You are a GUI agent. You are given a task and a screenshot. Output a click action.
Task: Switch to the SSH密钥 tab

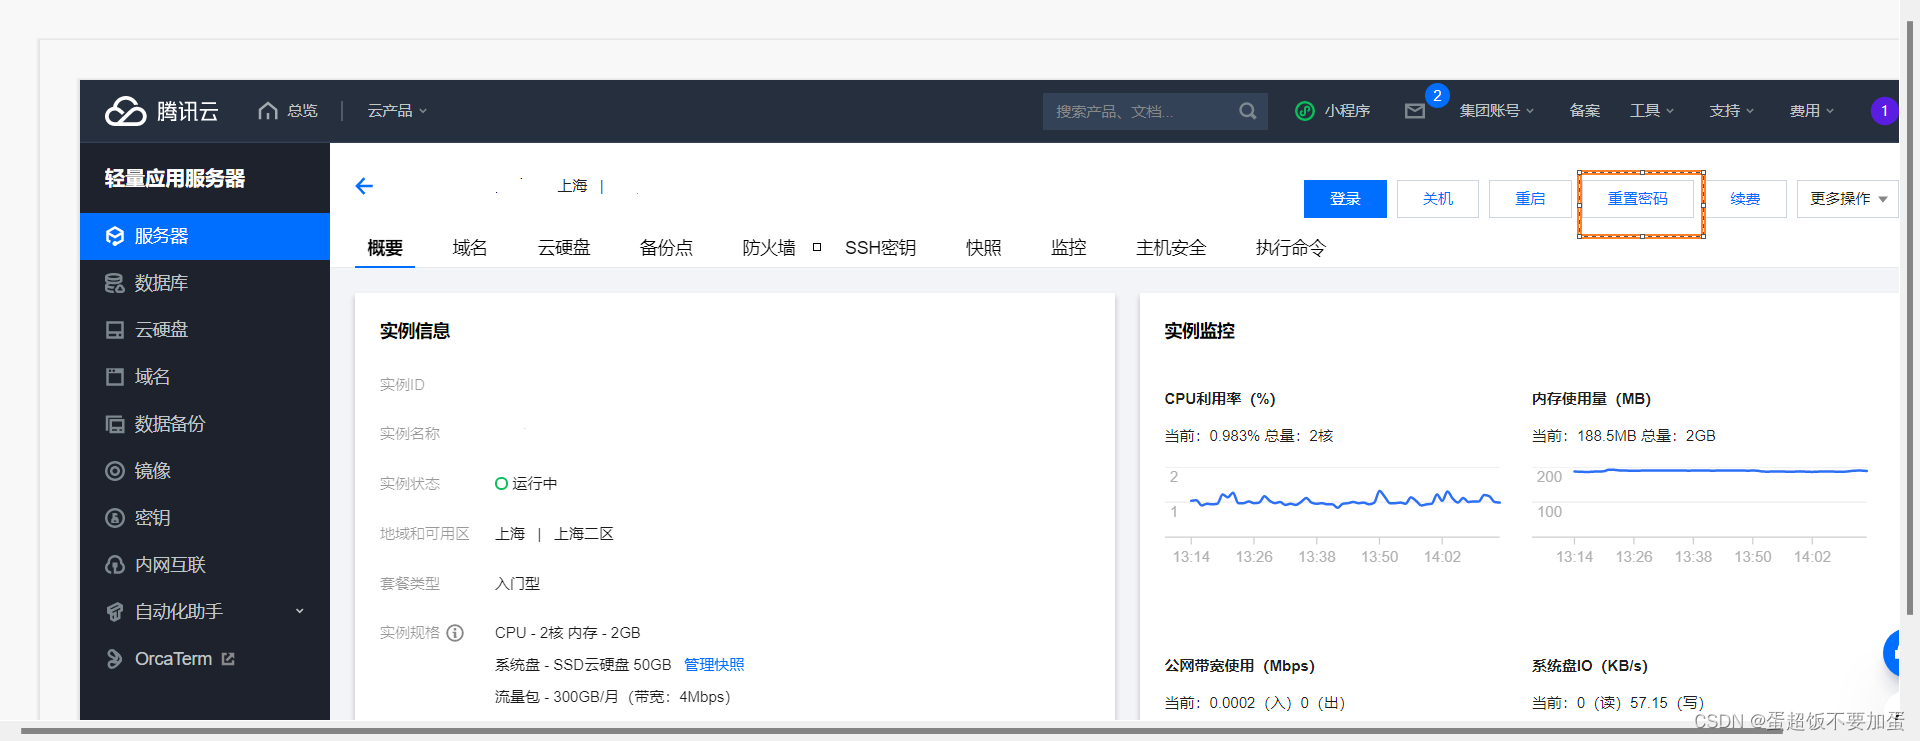880,248
